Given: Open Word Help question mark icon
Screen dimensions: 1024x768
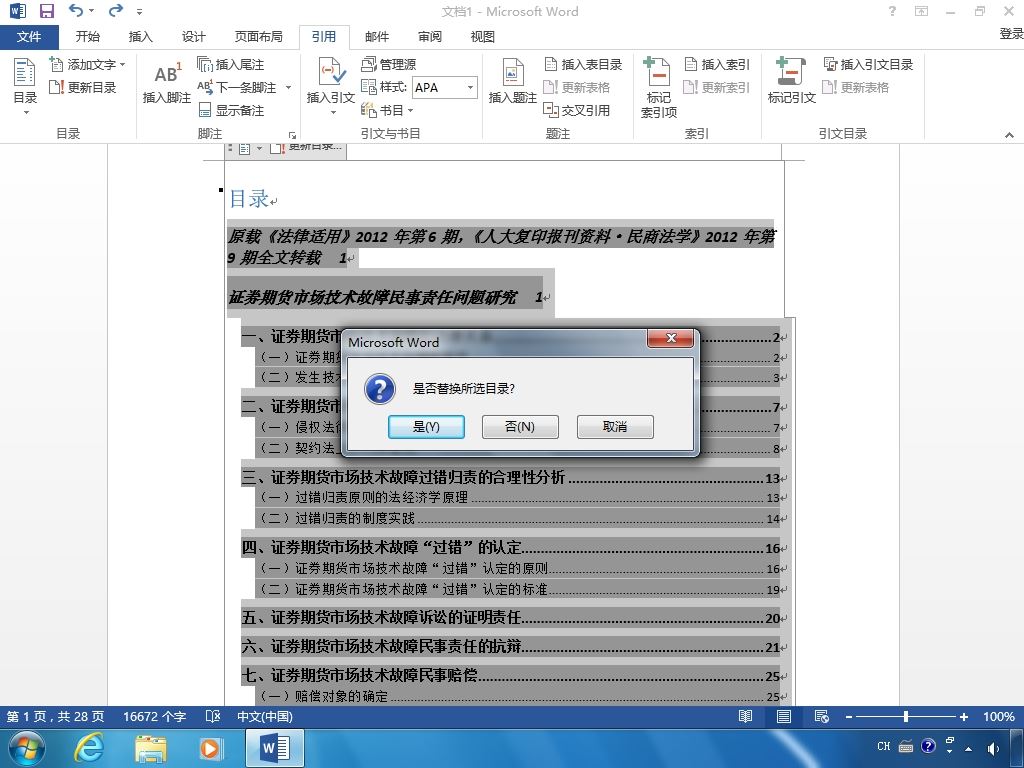Looking at the screenshot, I should 892,11.
